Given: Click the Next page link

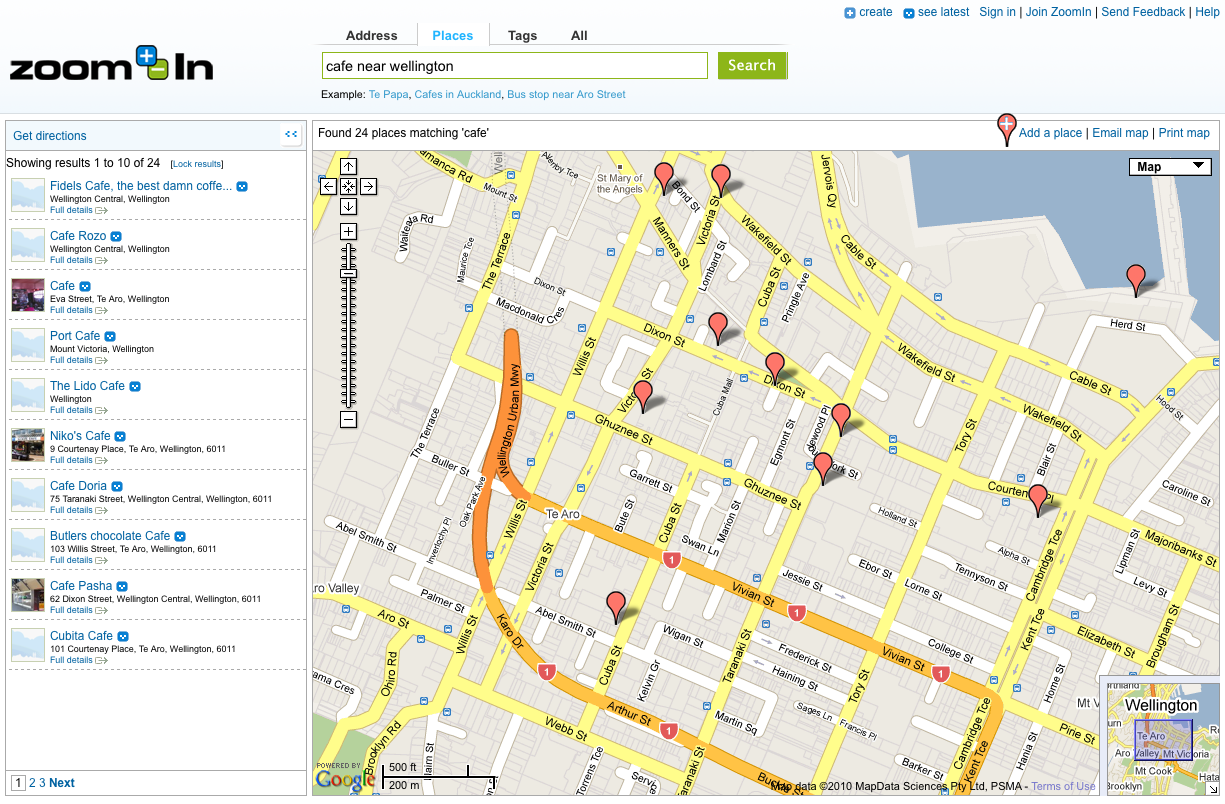Looking at the screenshot, I should 62,783.
